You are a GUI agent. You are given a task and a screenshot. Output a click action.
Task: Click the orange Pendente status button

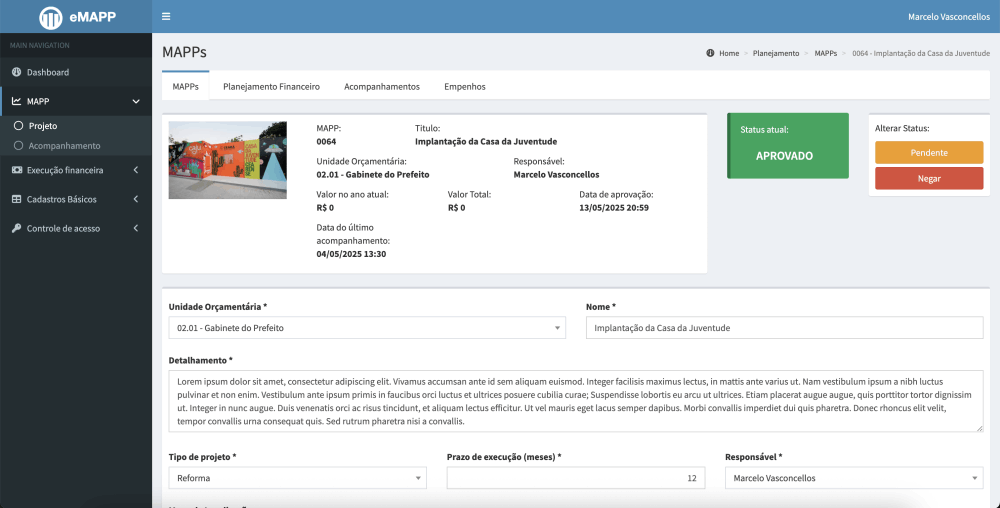coord(928,153)
